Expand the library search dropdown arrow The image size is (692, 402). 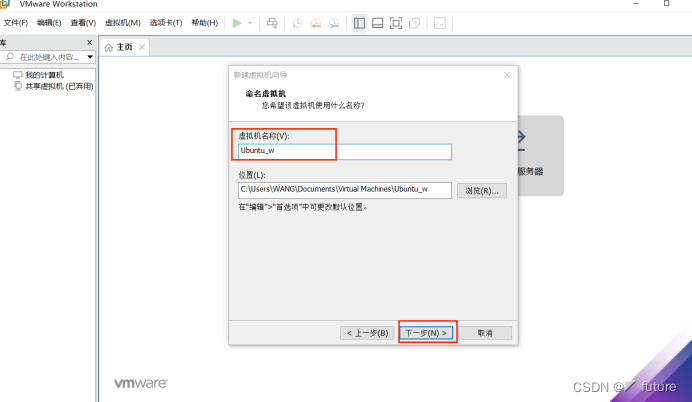tap(90, 57)
